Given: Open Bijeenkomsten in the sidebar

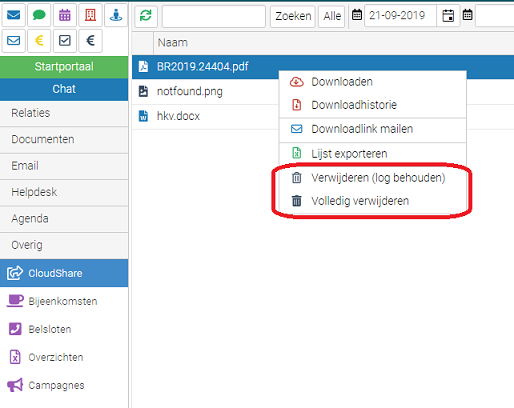Looking at the screenshot, I should tap(64, 301).
